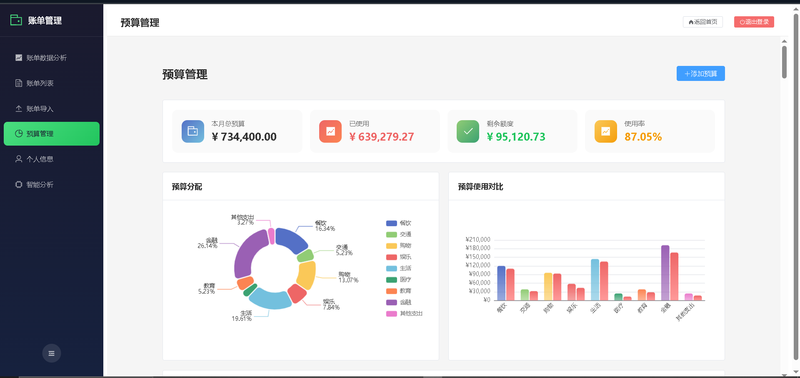The image size is (800, 378).
Task: Click the red 已使用 chart icon
Action: pos(330,131)
